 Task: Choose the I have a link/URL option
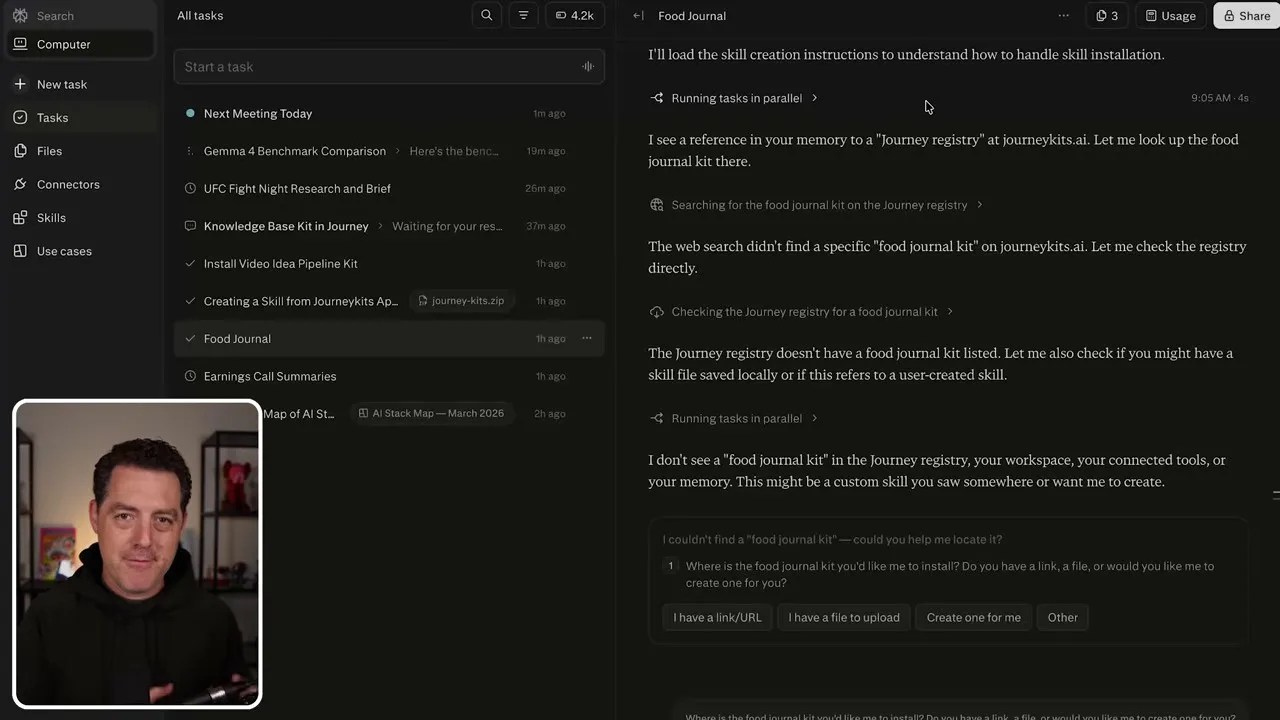[x=717, y=617]
